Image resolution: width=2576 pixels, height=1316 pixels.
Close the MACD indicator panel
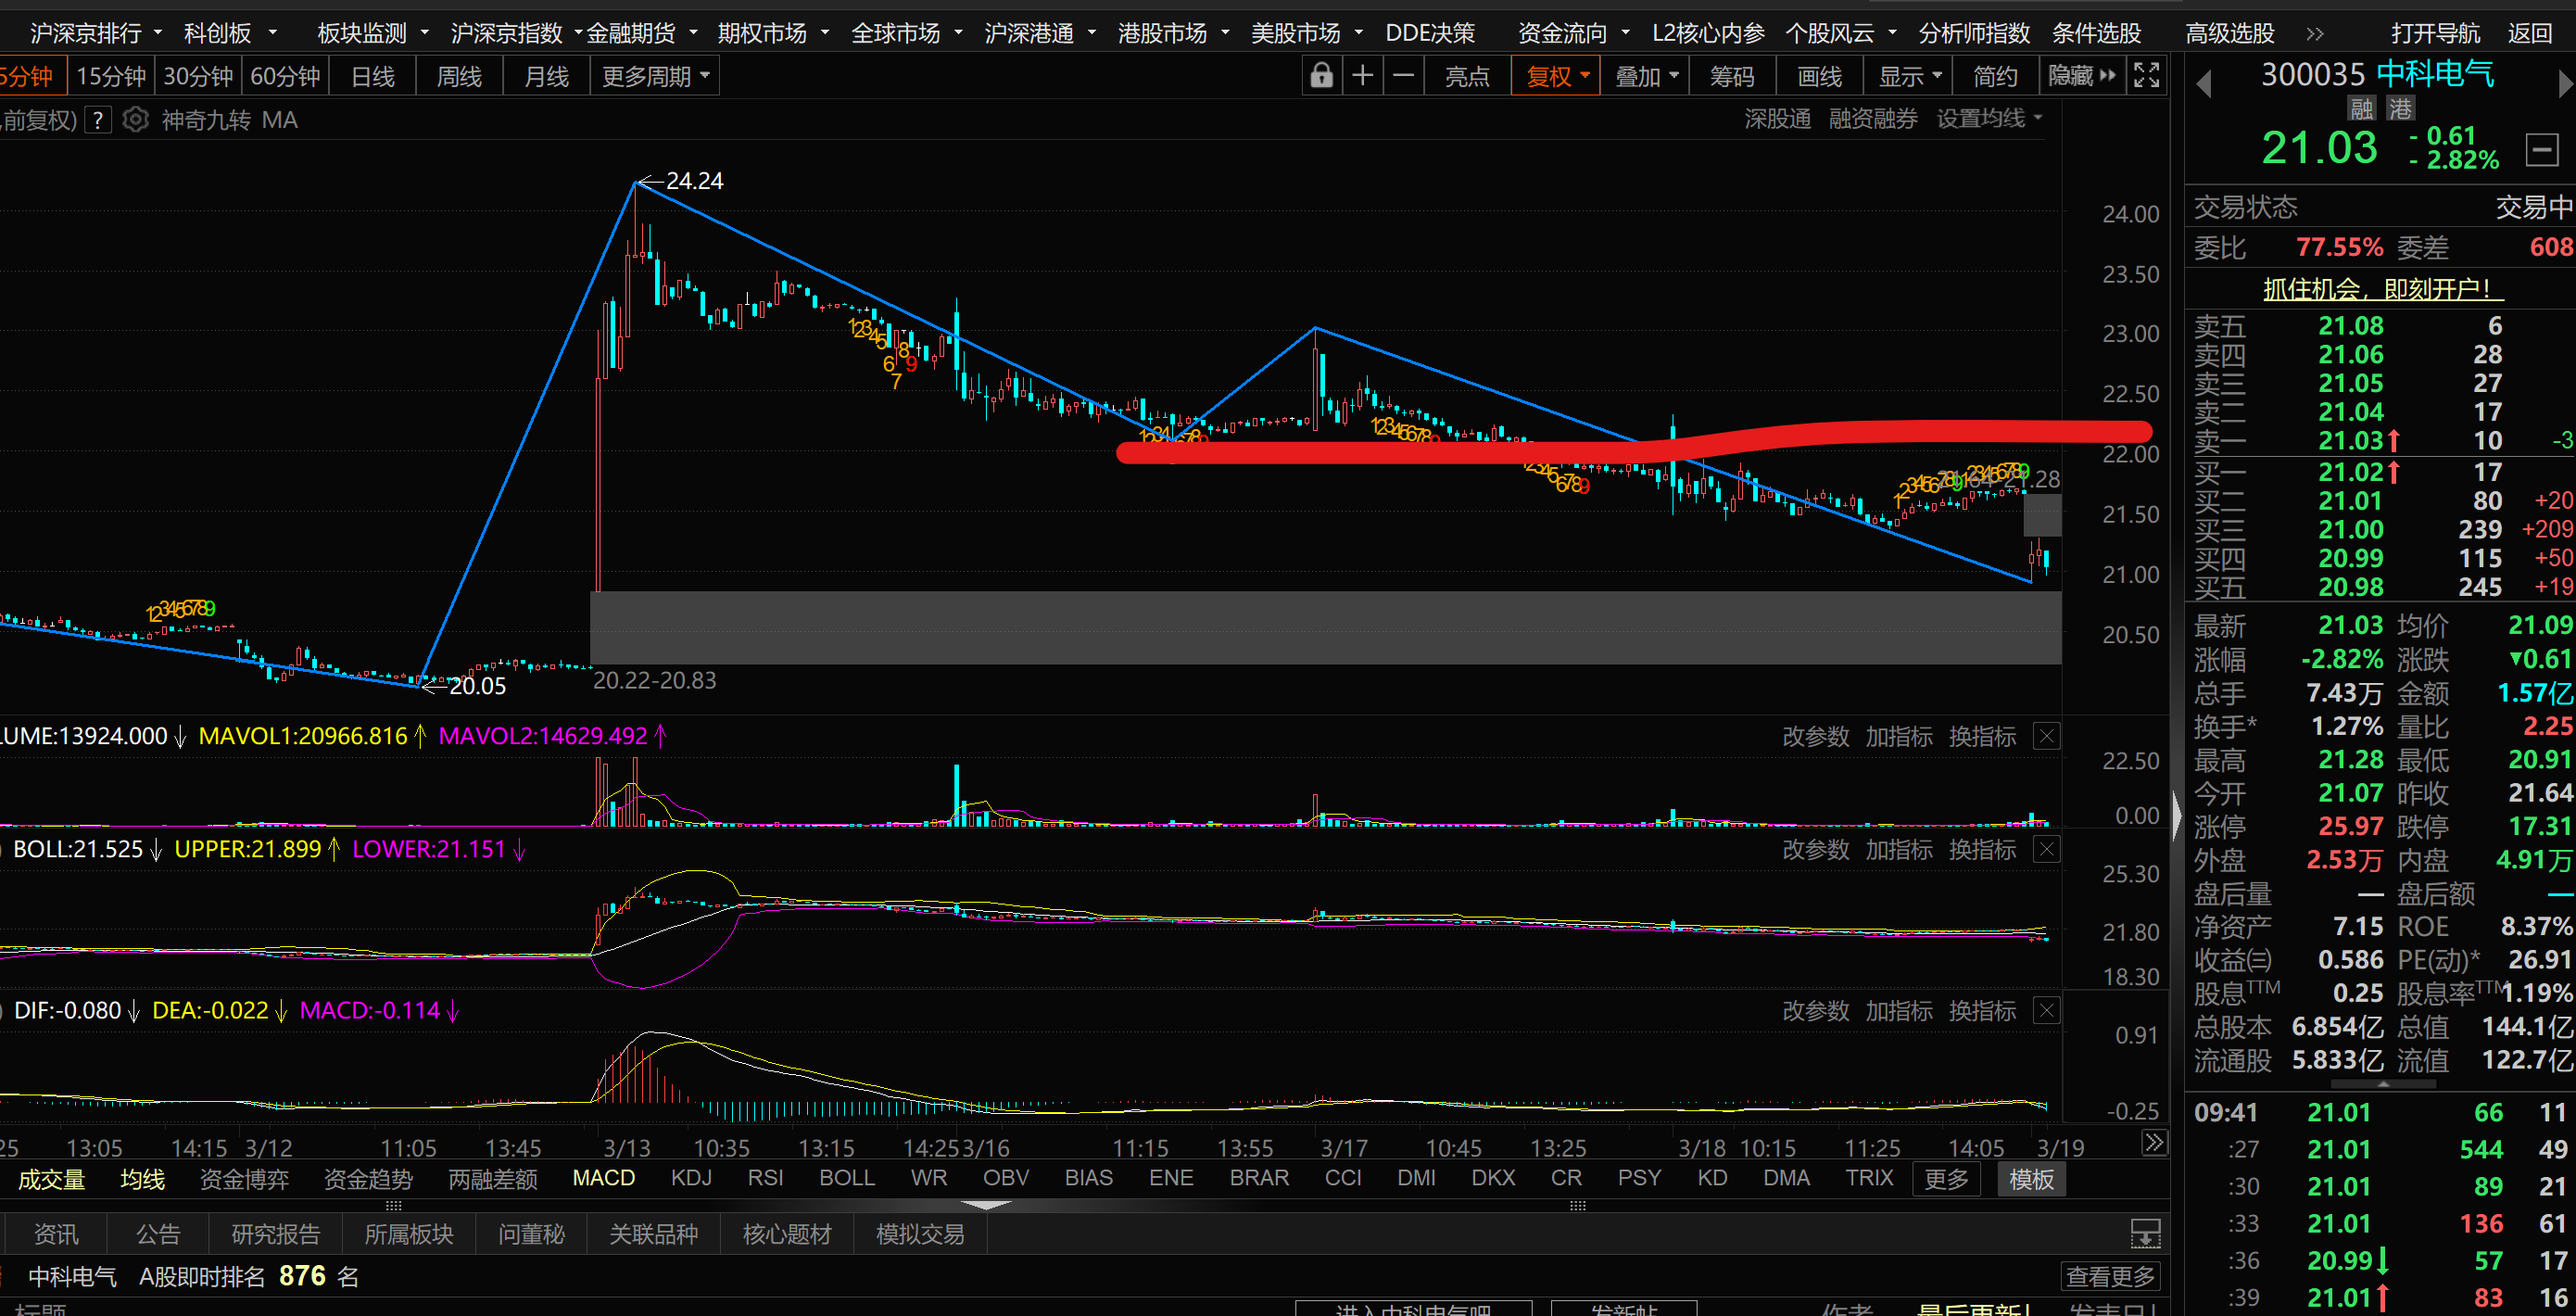(x=2047, y=1011)
